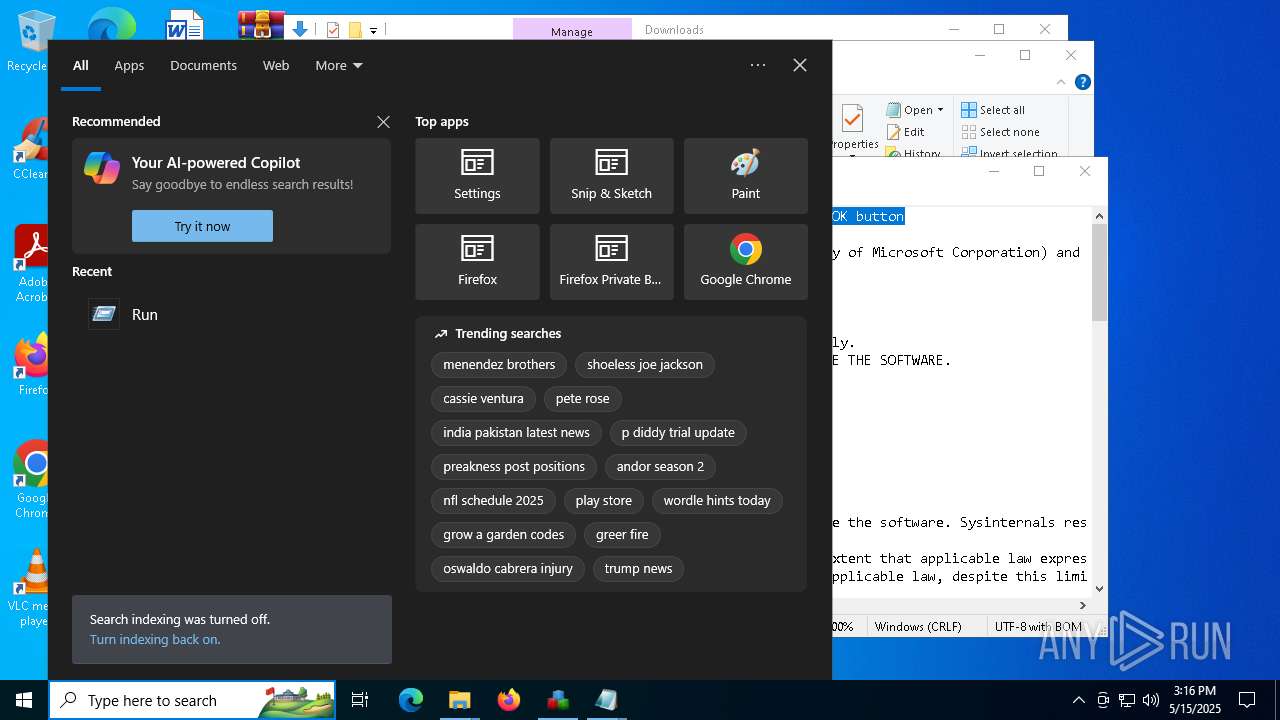Open Google Chrome desktop shortcut
This screenshot has height=720, width=1280.
click(x=33, y=480)
